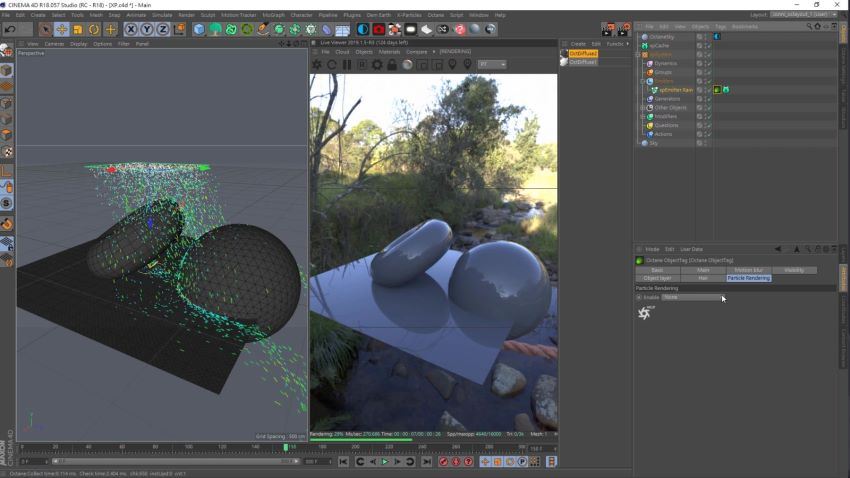Switch to the Visibility tab
850x478 pixels.
point(794,270)
